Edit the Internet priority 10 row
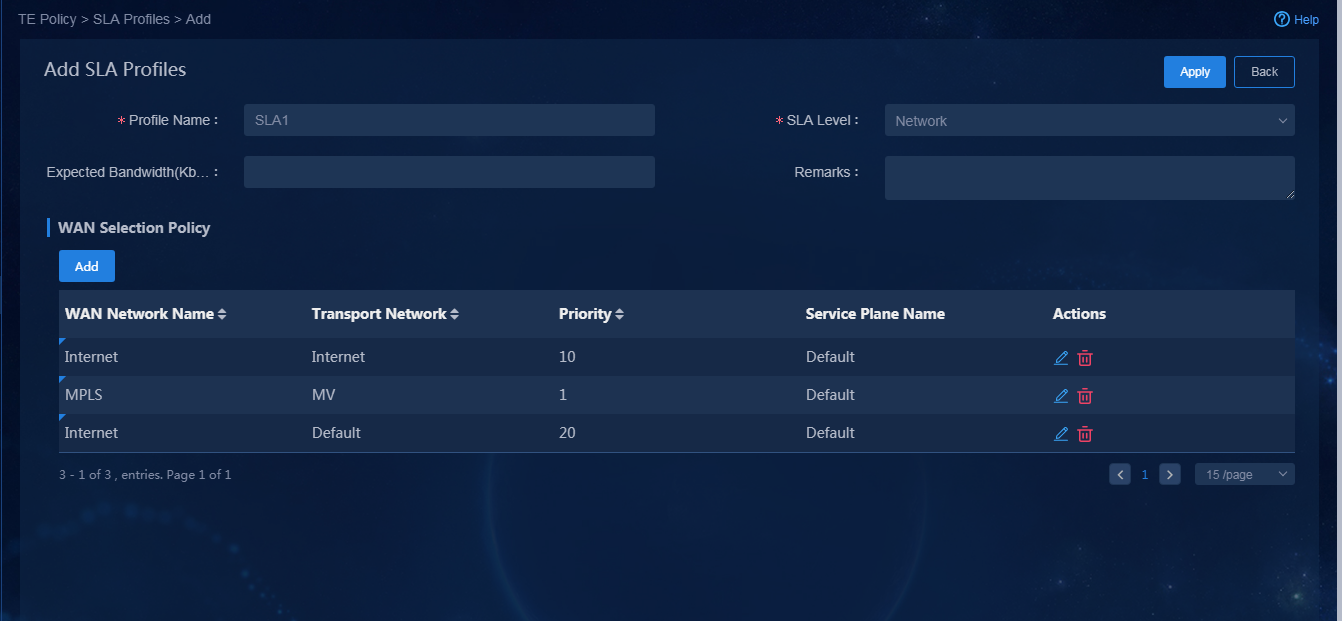 point(1061,358)
